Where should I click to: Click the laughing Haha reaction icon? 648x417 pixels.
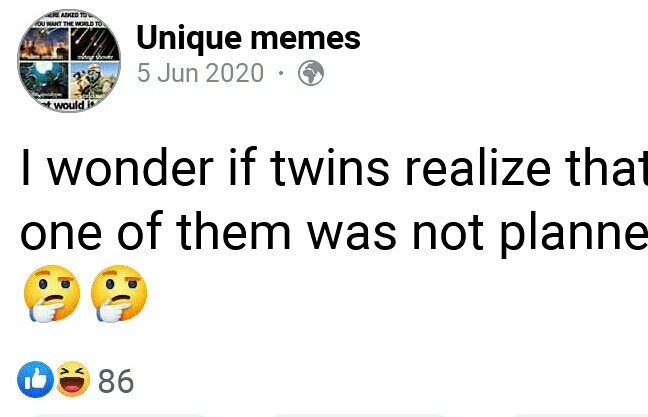(x=73, y=379)
